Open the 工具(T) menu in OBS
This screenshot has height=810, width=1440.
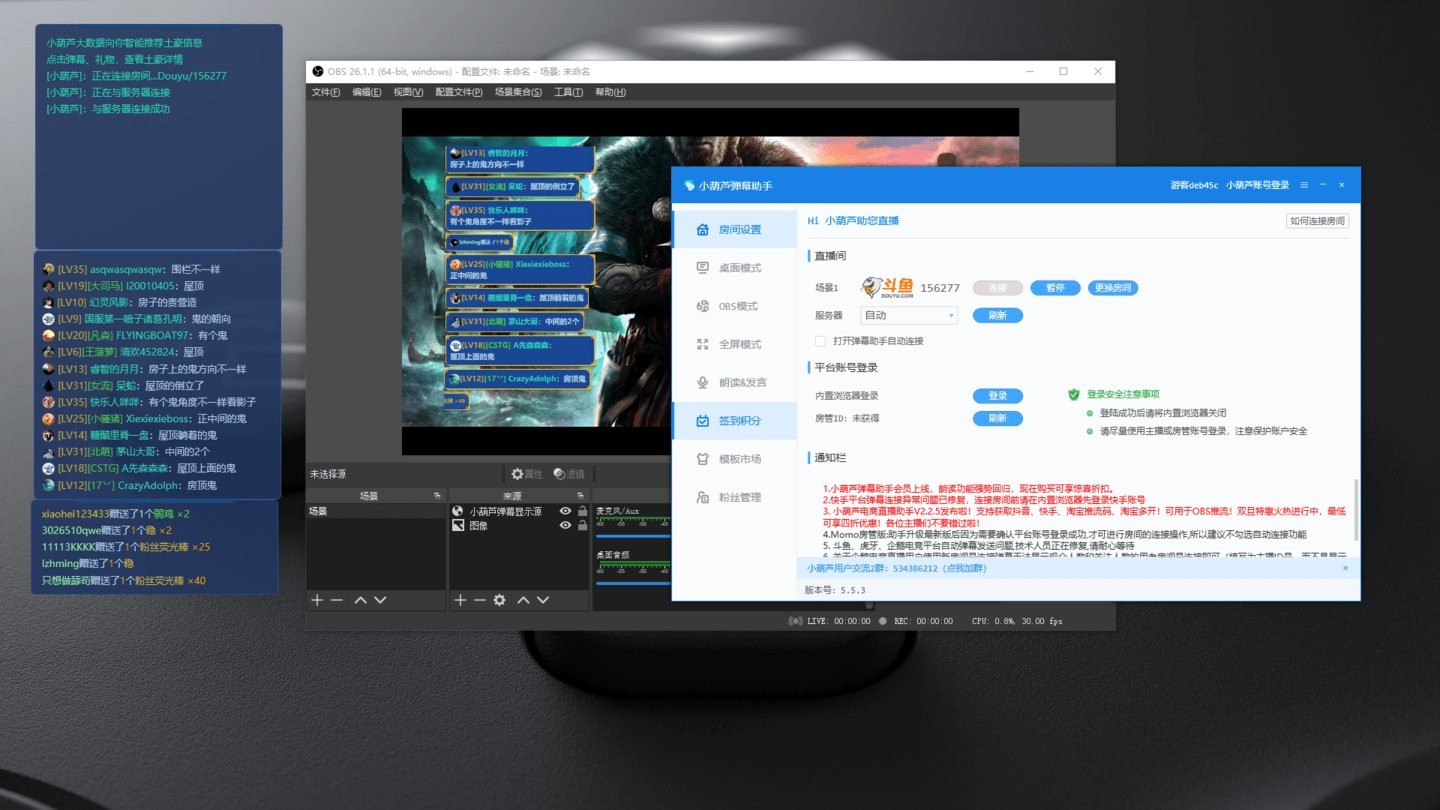pos(568,92)
